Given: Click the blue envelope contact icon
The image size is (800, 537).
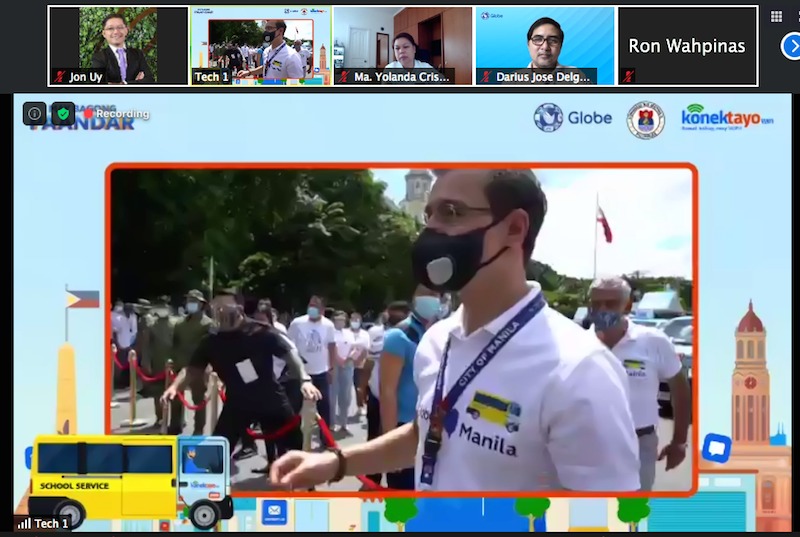Looking at the screenshot, I should pyautogui.click(x=274, y=511).
